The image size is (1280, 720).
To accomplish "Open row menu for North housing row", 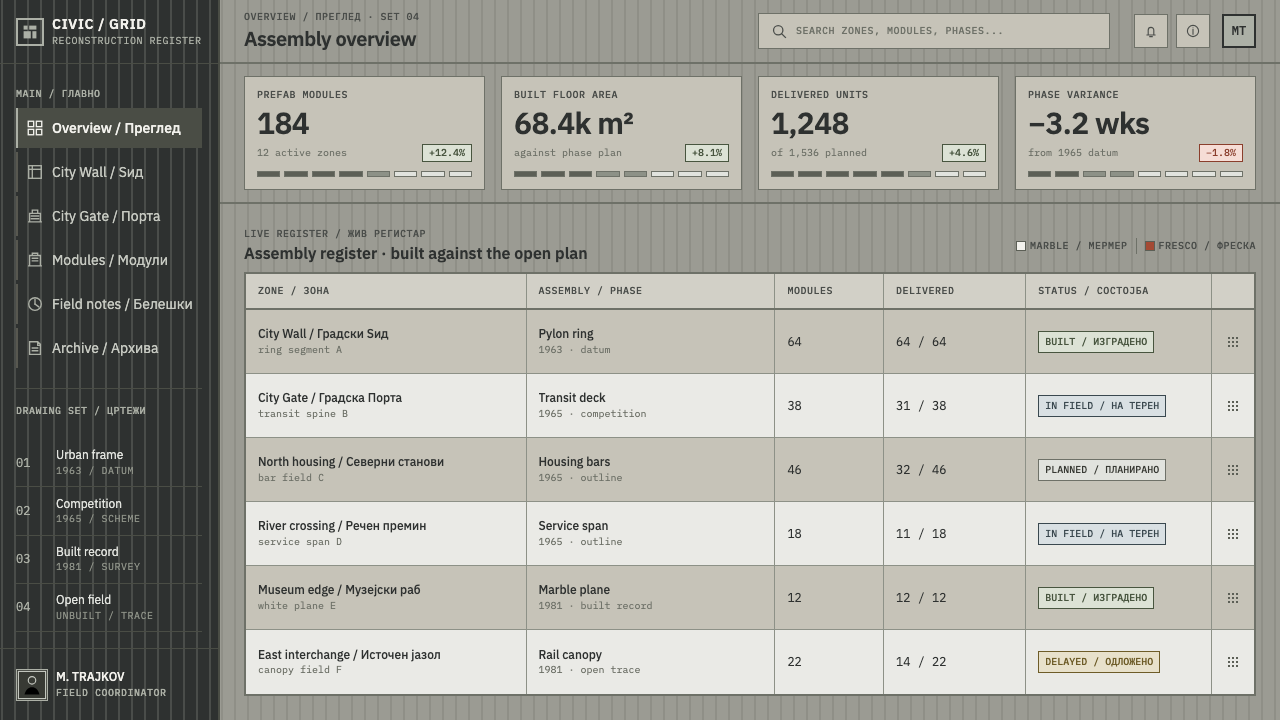I will [x=1233, y=470].
